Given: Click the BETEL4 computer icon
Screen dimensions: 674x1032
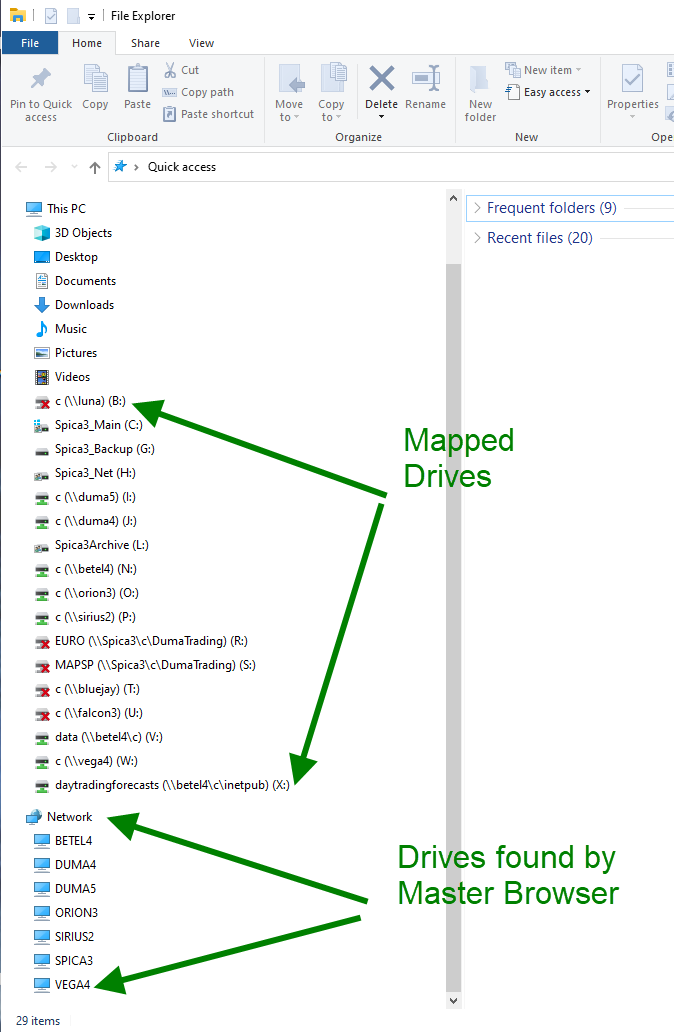Looking at the screenshot, I should (42, 840).
